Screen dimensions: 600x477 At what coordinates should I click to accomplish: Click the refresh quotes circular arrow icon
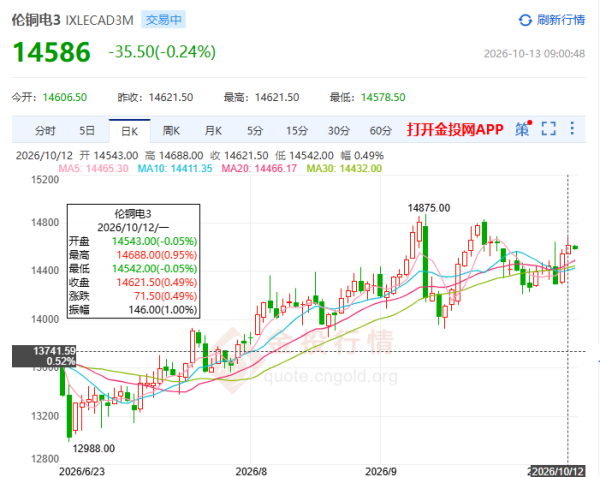(525, 20)
